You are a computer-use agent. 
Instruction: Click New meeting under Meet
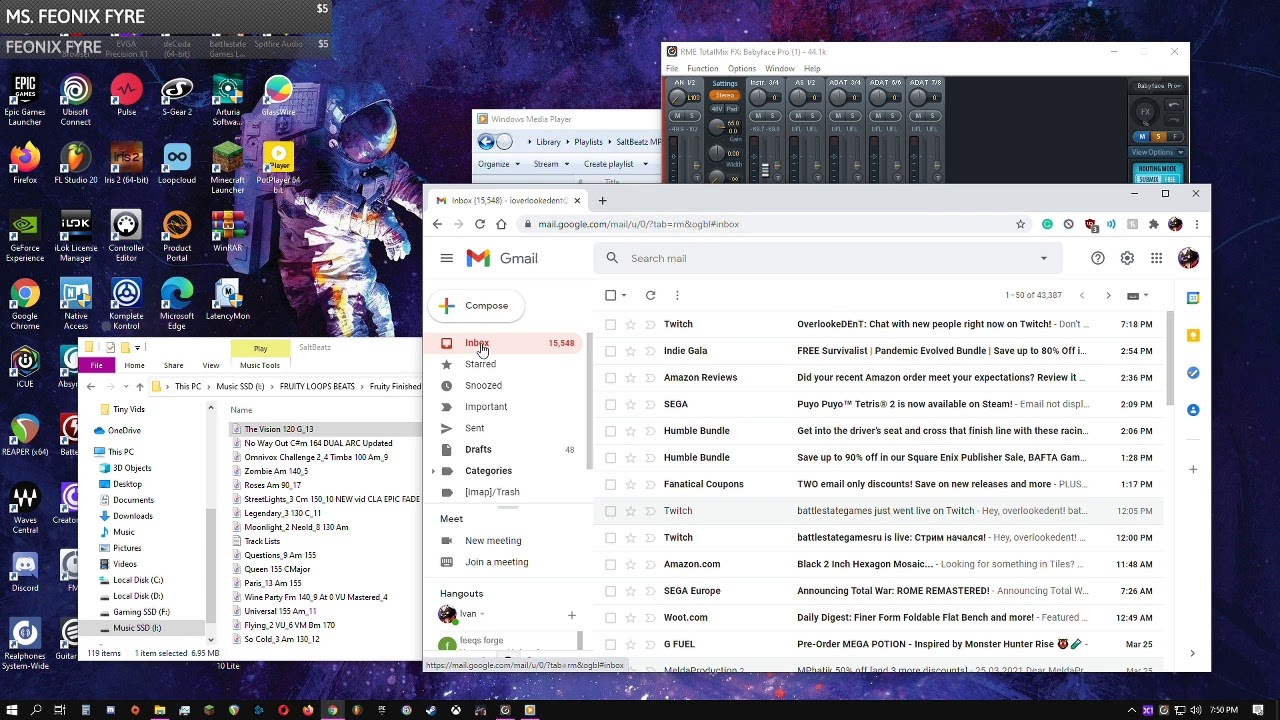493,541
